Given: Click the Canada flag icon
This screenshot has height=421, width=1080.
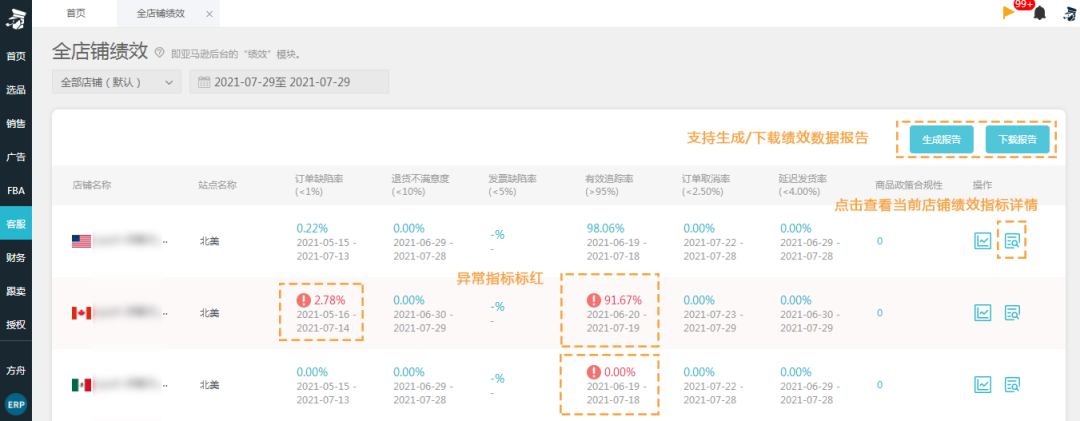Looking at the screenshot, I should (x=81, y=313).
